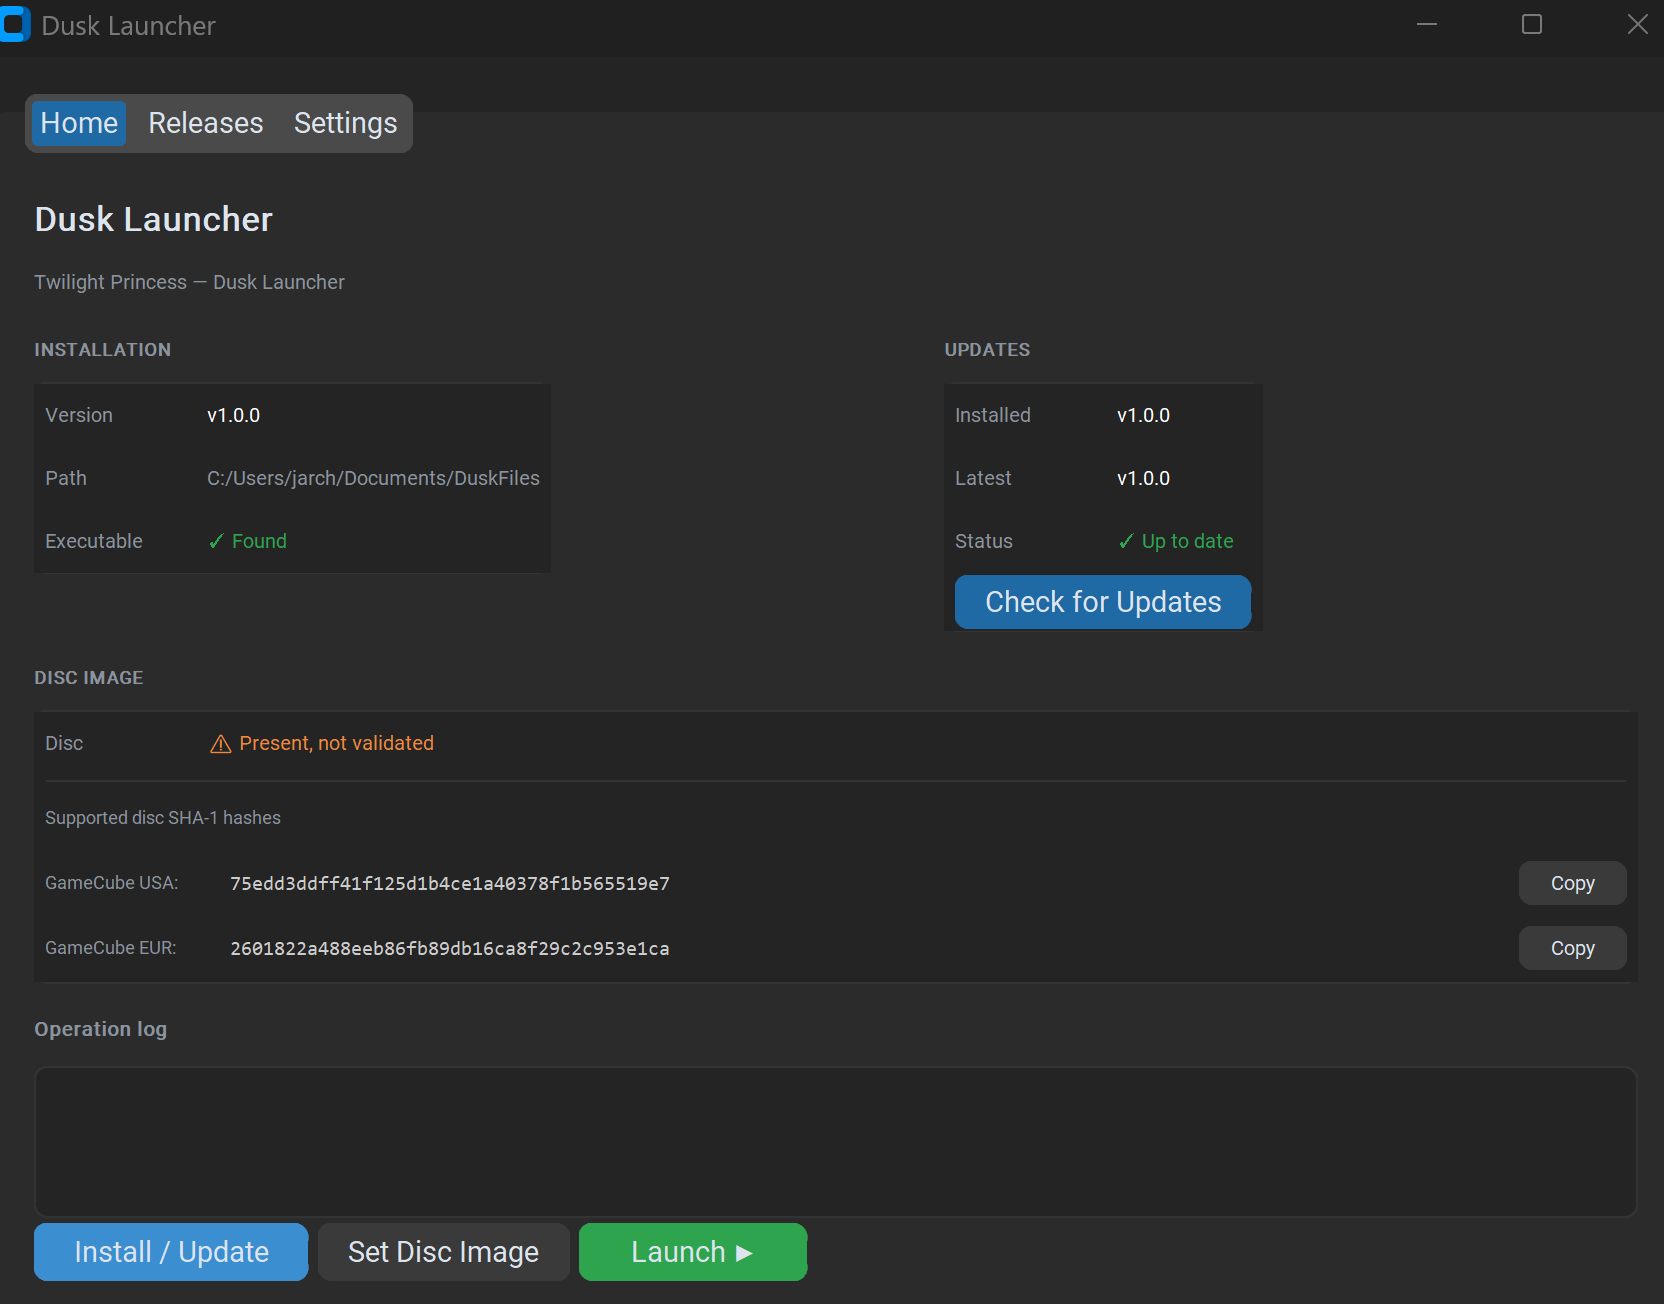Click the Latest version value v1.0.0

click(x=1143, y=478)
